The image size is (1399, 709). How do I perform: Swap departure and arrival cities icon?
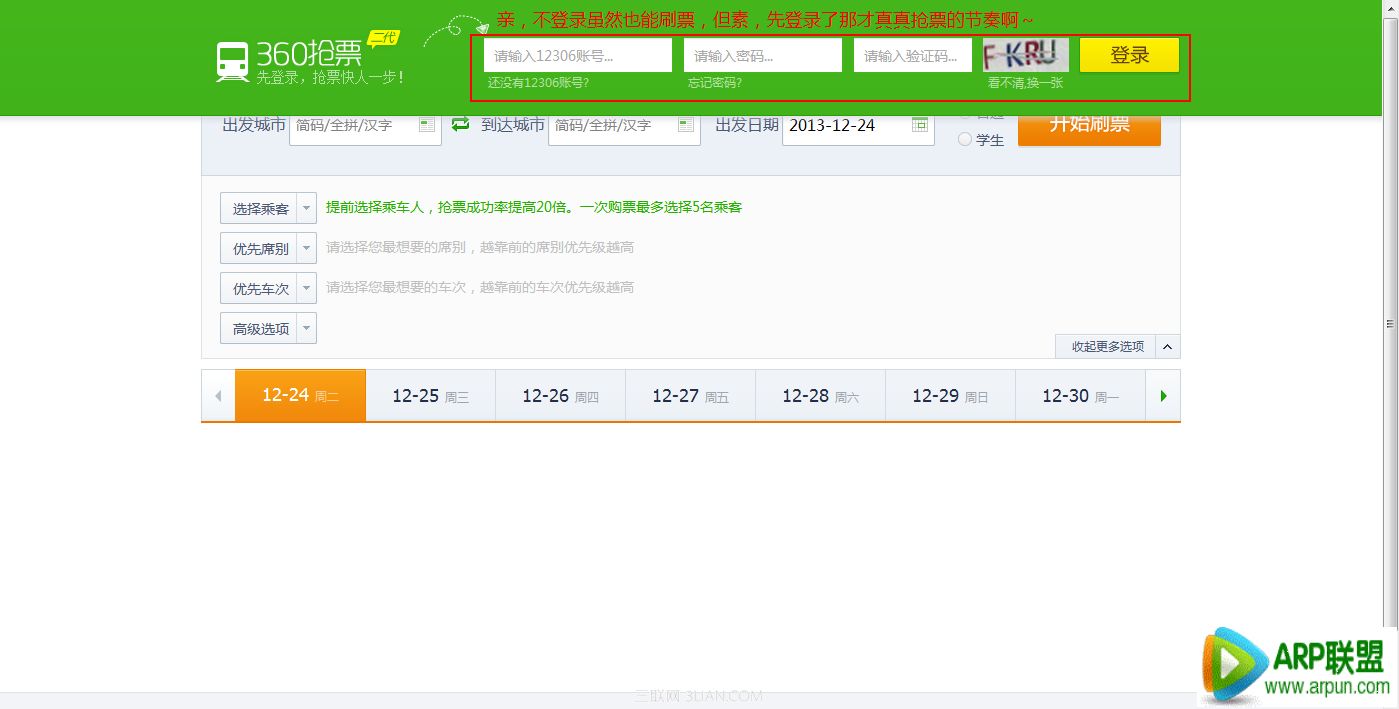coord(460,124)
